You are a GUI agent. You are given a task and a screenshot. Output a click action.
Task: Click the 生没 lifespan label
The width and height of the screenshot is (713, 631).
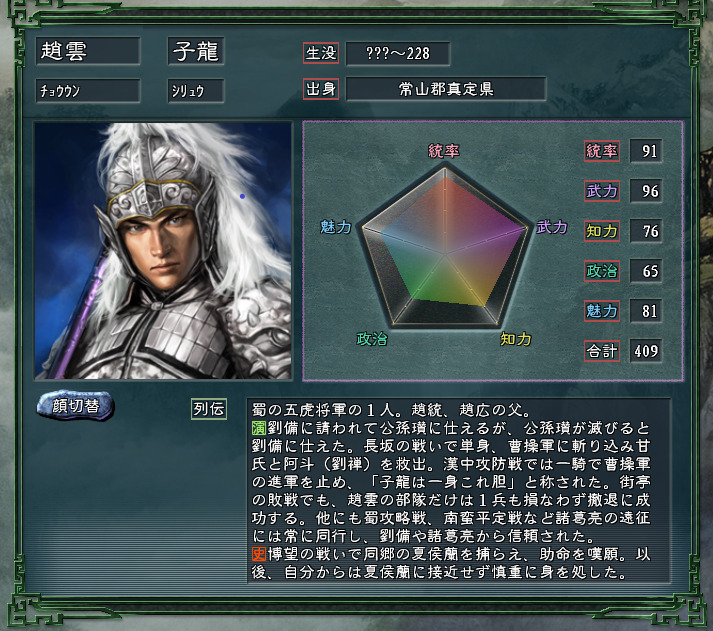click(321, 53)
